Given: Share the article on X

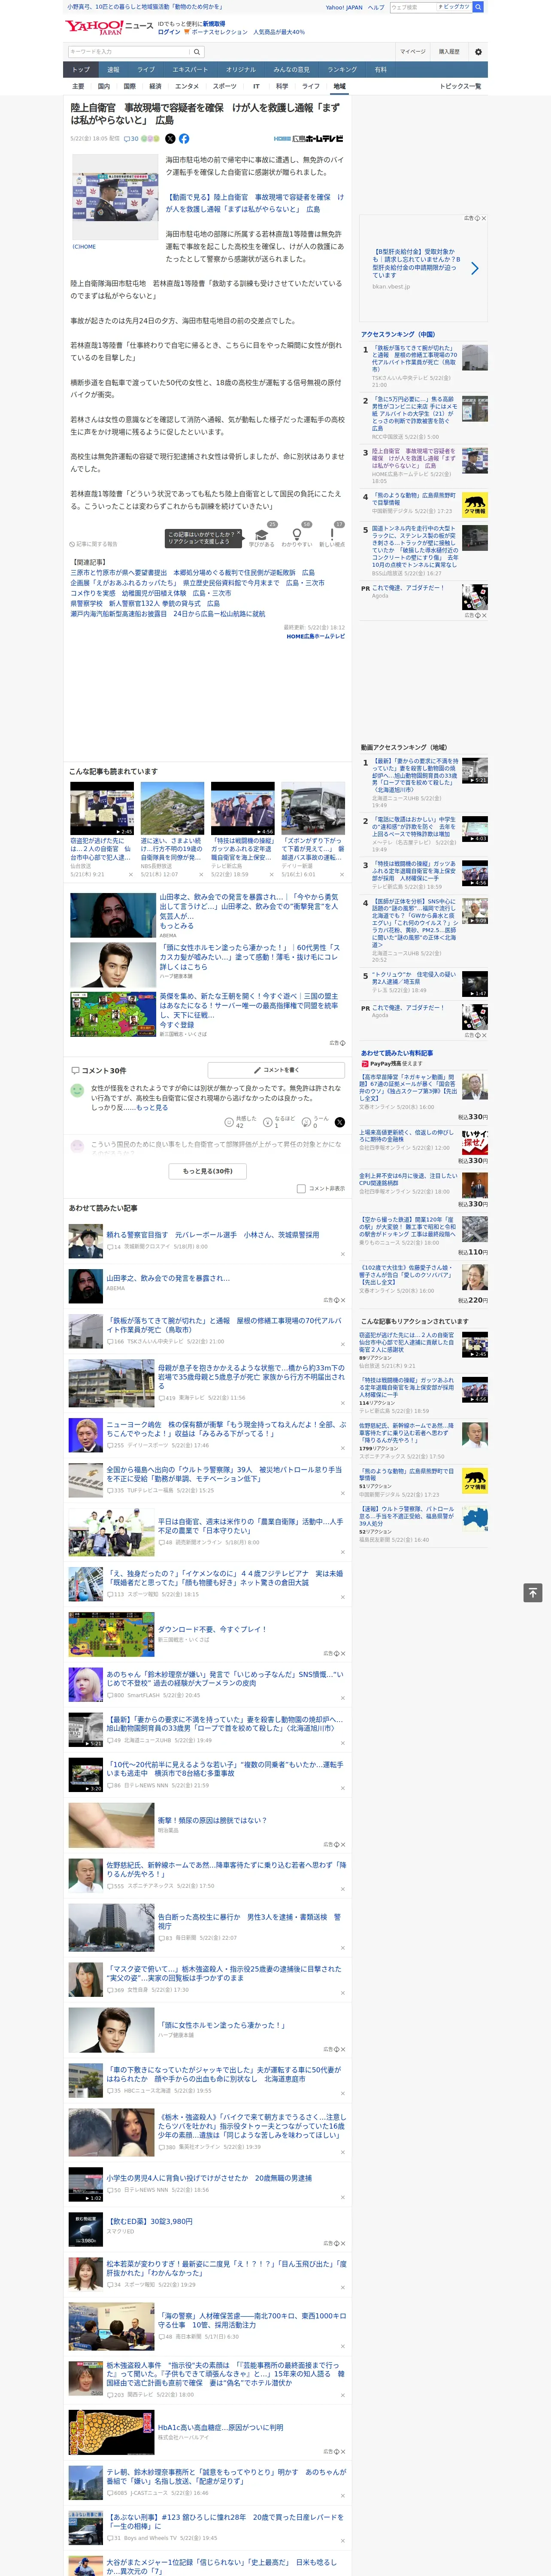Looking at the screenshot, I should pyautogui.click(x=170, y=139).
